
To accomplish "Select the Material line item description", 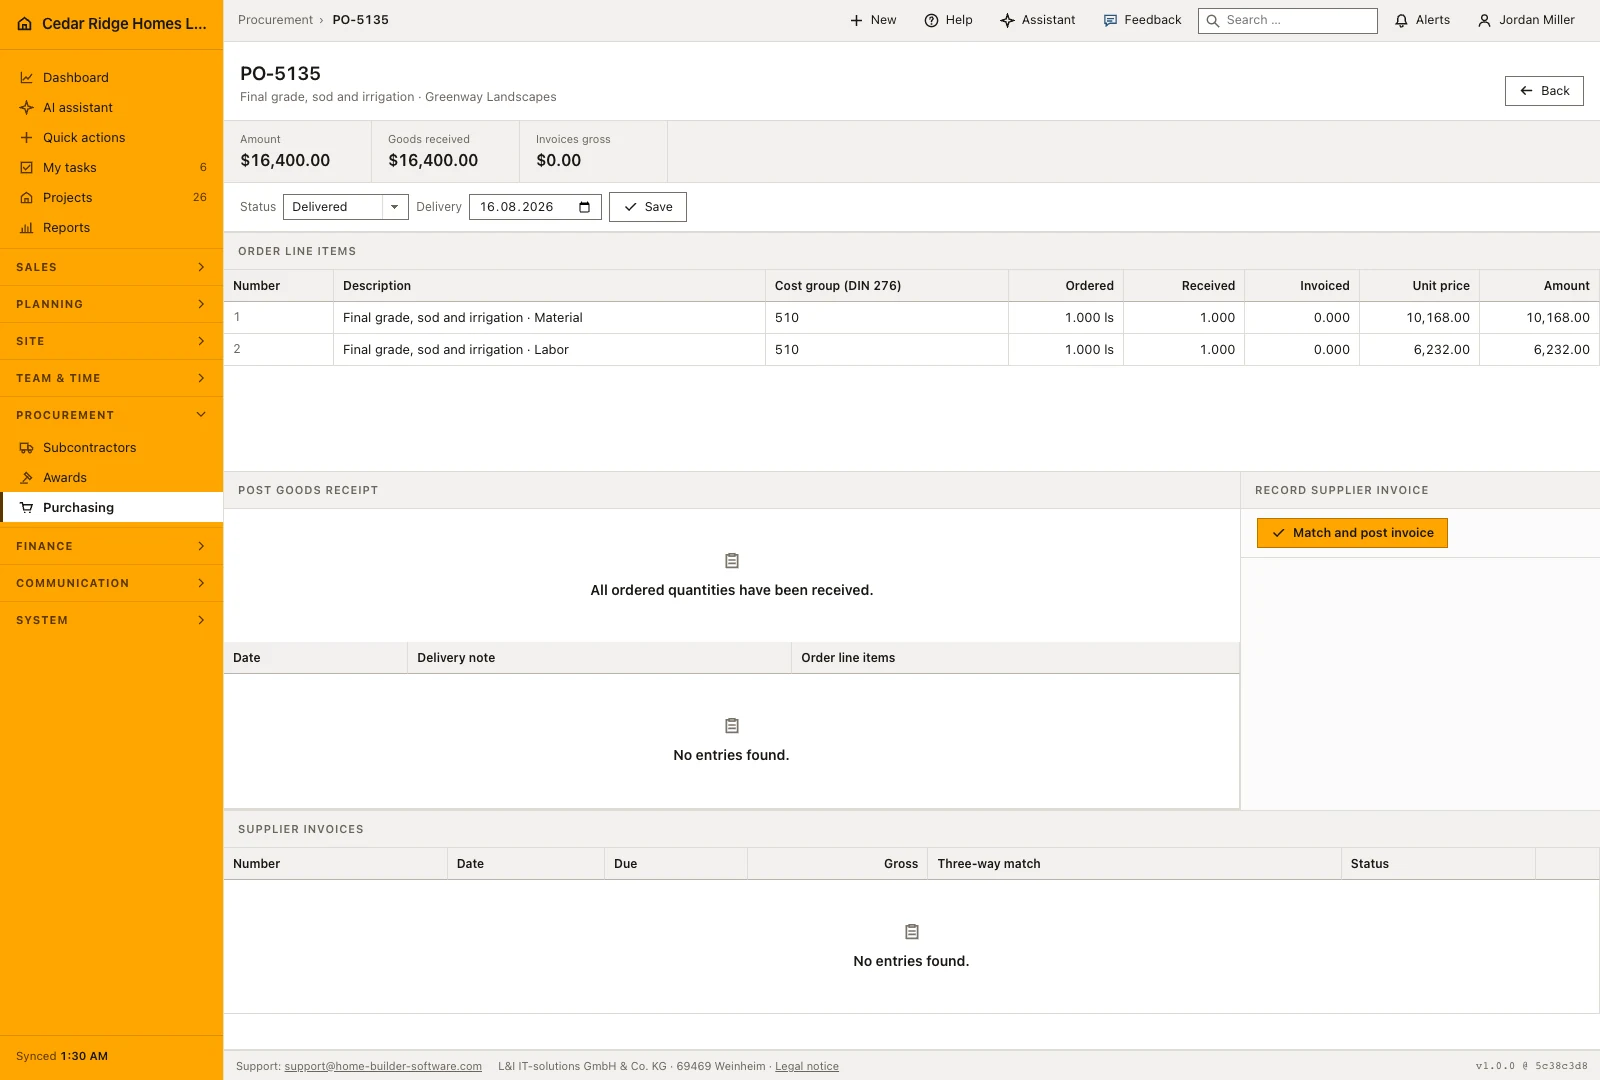I will click(463, 318).
